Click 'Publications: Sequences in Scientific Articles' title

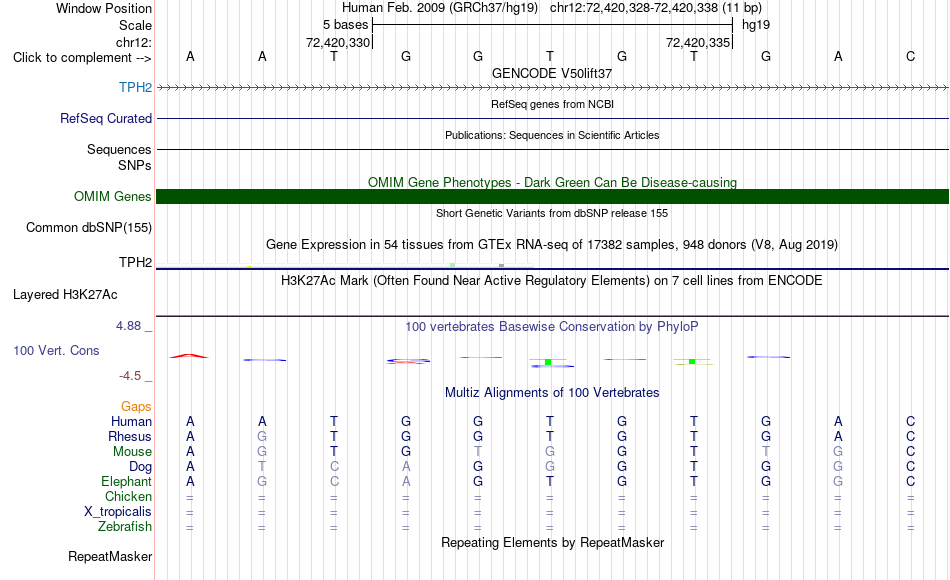point(552,135)
